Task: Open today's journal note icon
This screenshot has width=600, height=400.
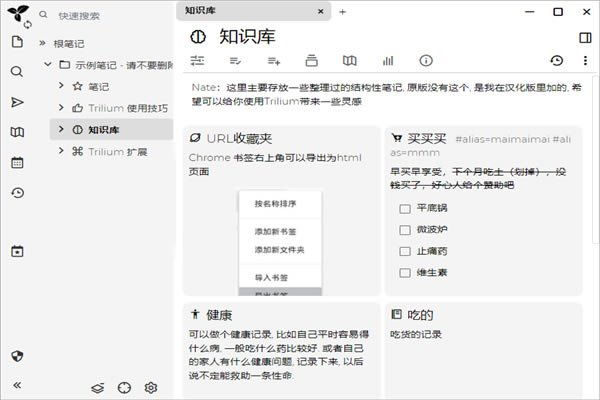Action: pos(17,251)
